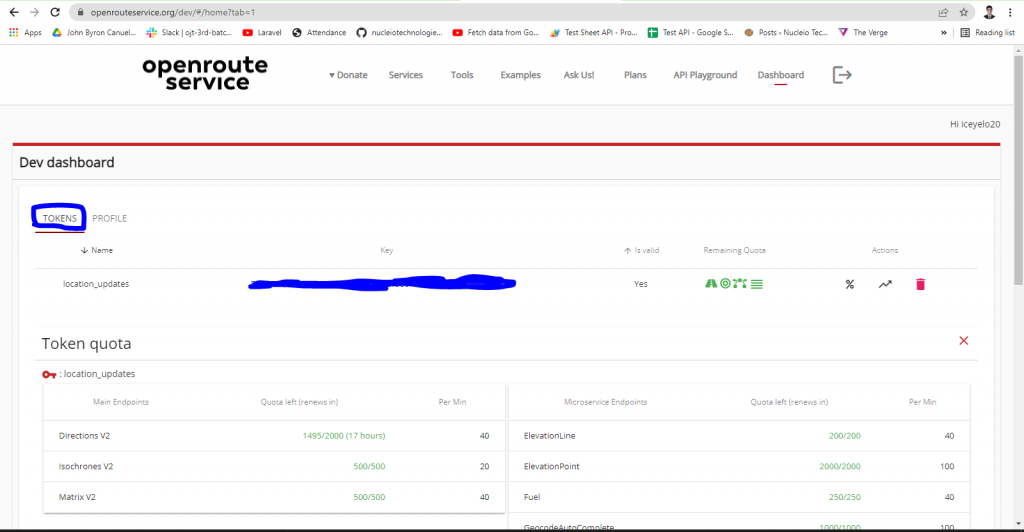This screenshot has height=532, width=1024.
Task: Click the red key icon beside location_updates
Action: 49,374
